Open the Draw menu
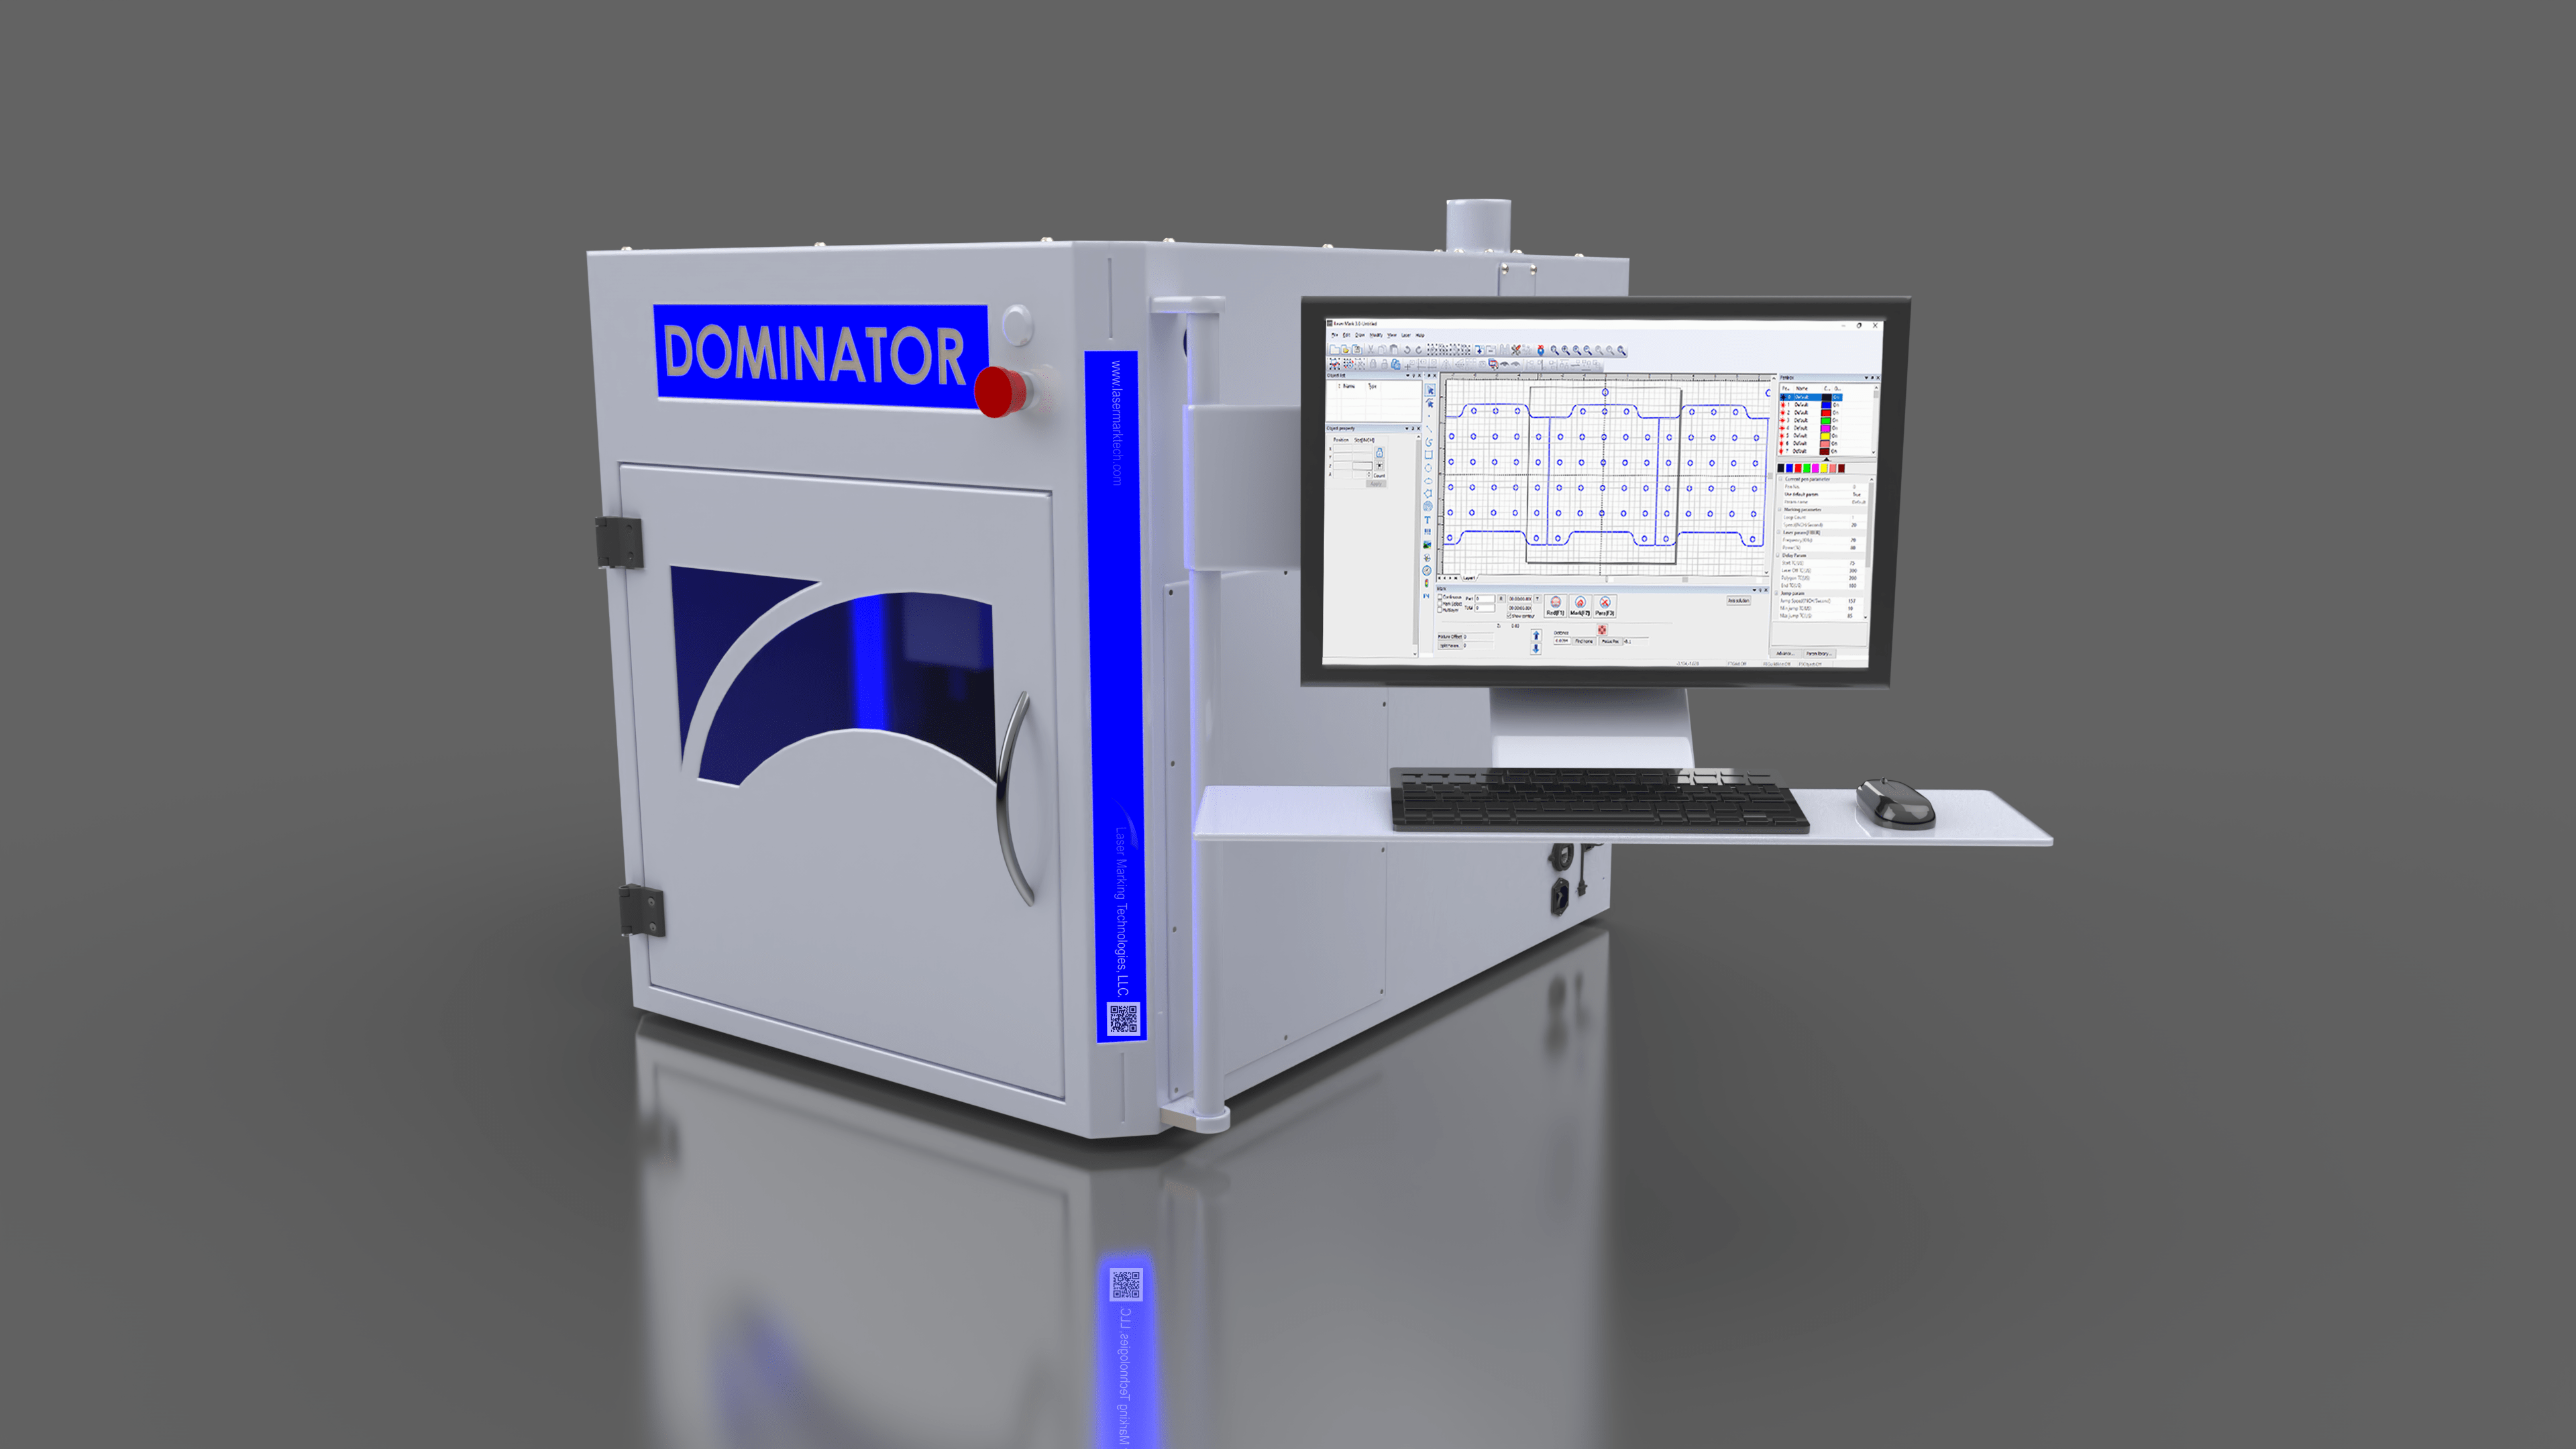The height and width of the screenshot is (1449, 2576). pos(1360,335)
